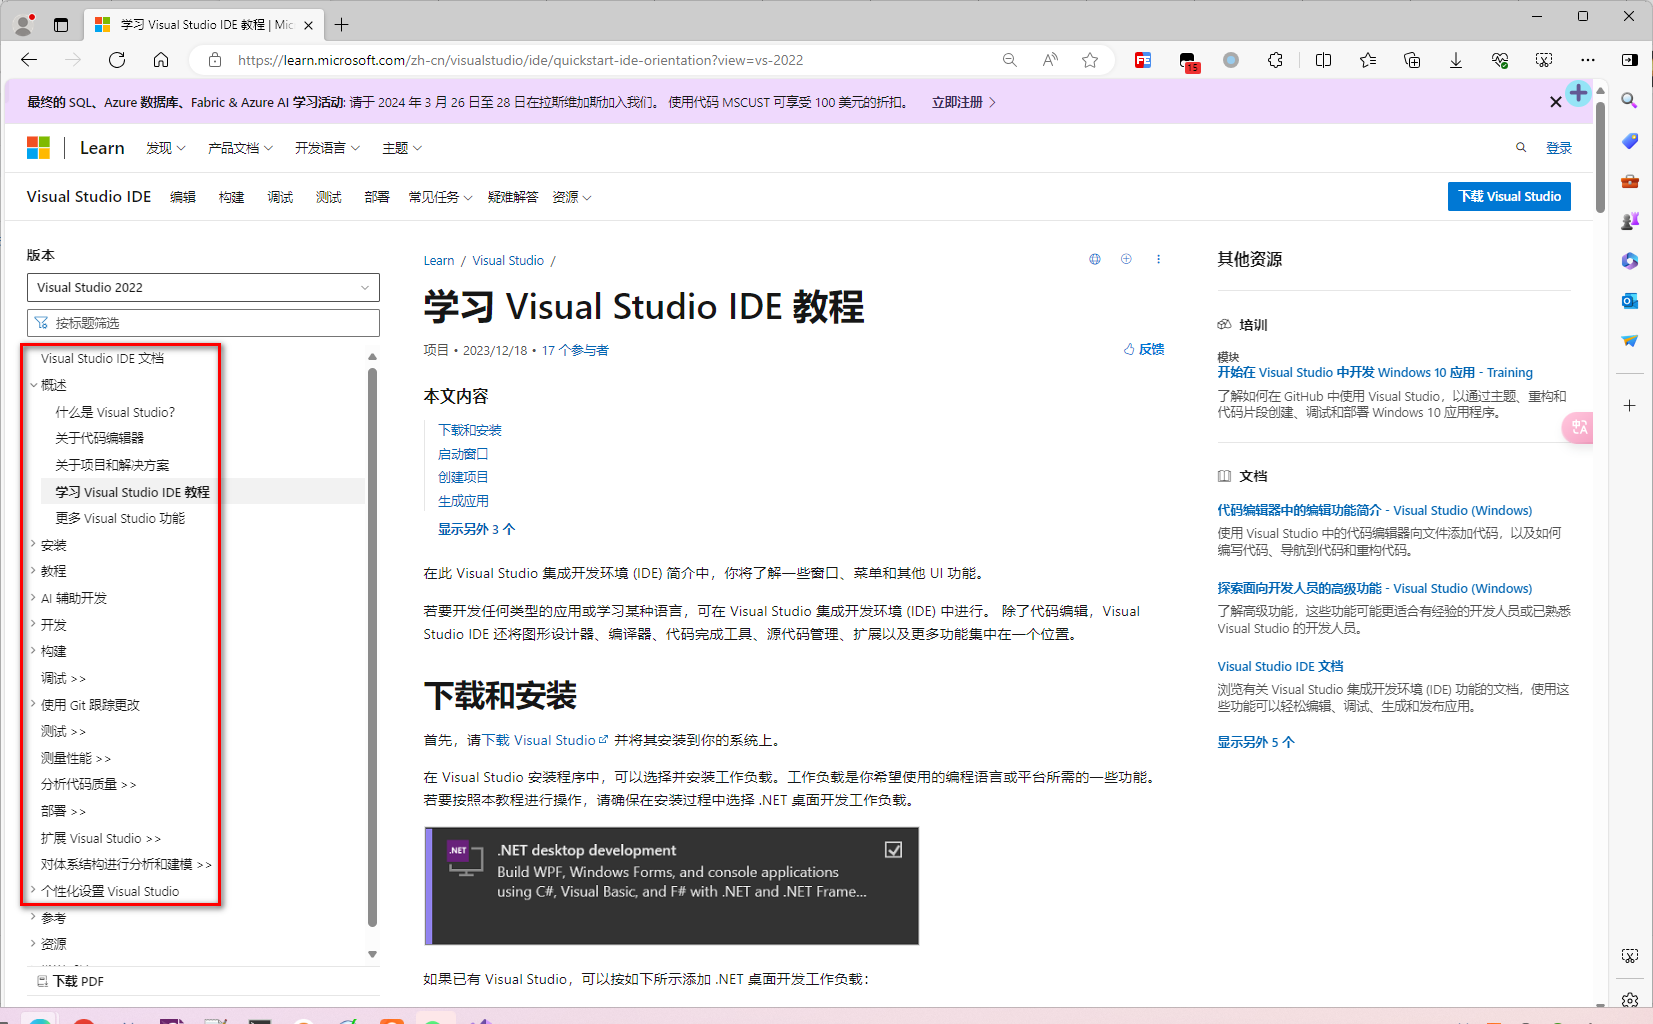Viewport: 1653px width, 1024px height.
Task: Open the Extensions puzzle icon
Action: pos(1276,60)
